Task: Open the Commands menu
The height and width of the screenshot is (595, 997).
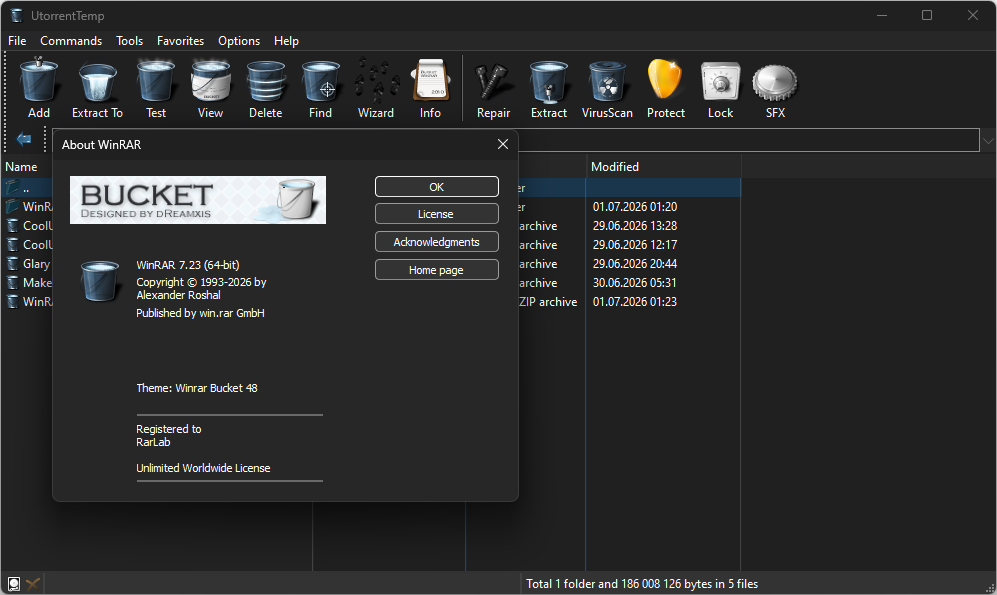Action: 71,41
